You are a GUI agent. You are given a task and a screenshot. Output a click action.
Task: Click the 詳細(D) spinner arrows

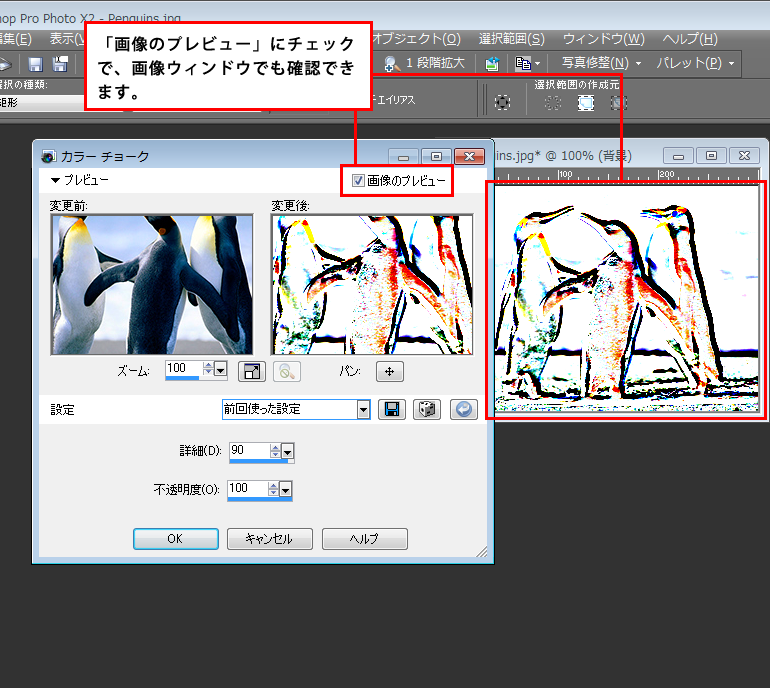pos(275,450)
